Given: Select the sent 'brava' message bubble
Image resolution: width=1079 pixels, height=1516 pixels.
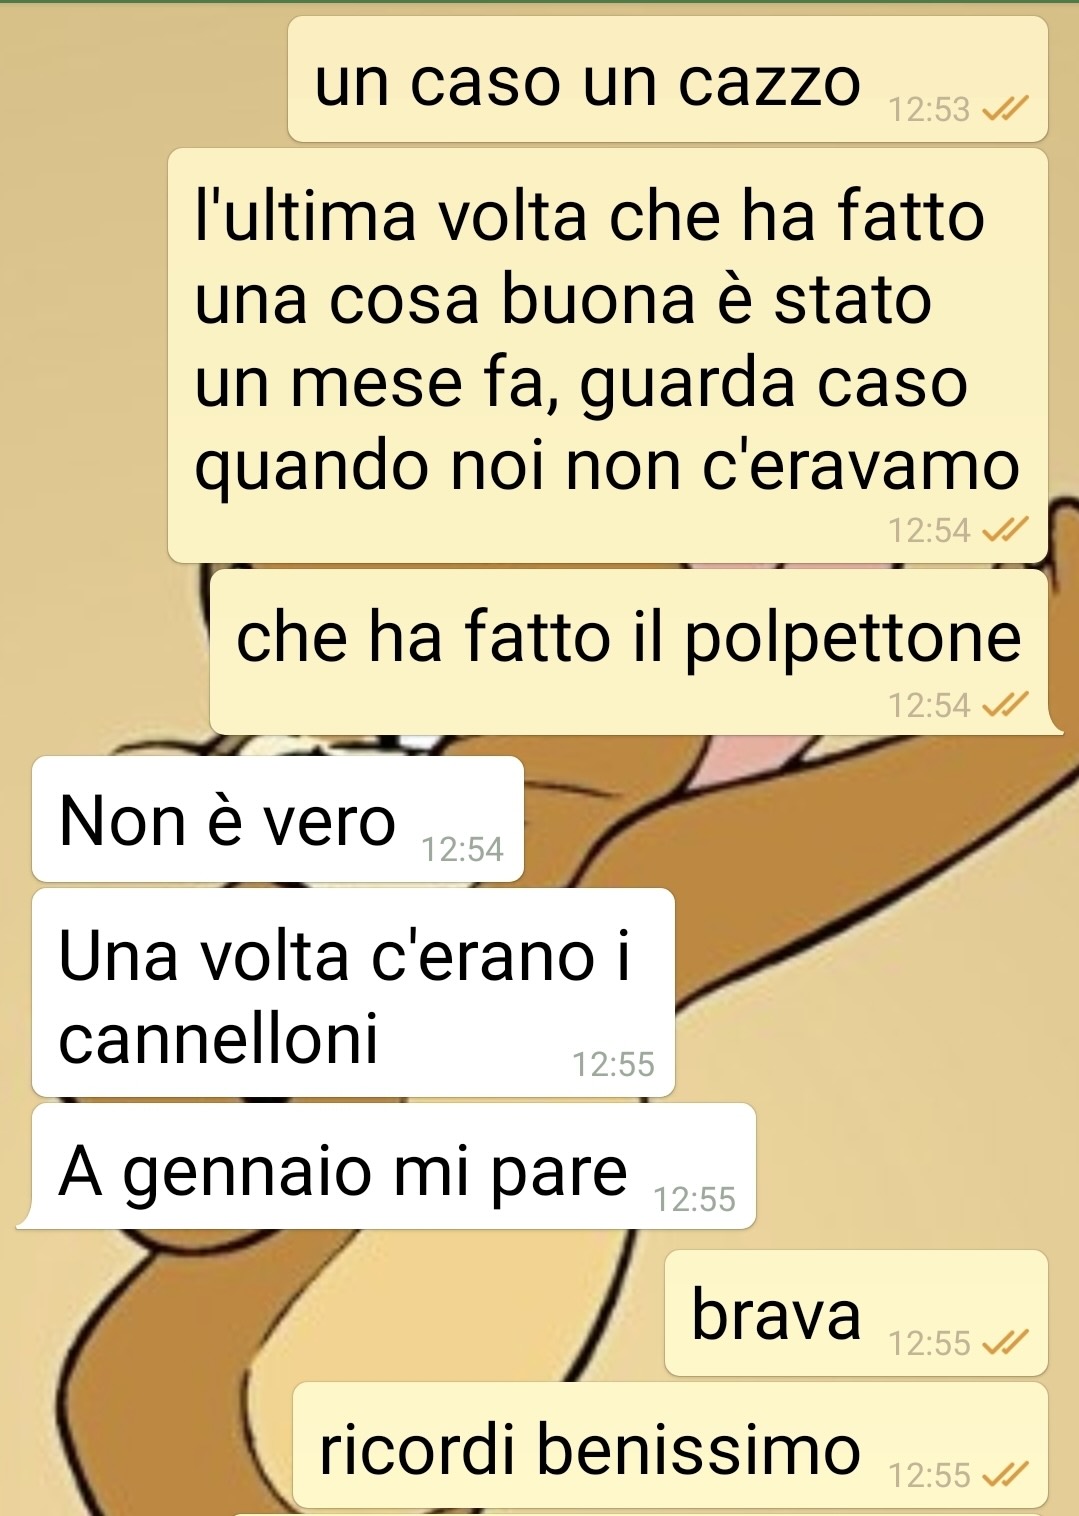Looking at the screenshot, I should tap(856, 1313).
